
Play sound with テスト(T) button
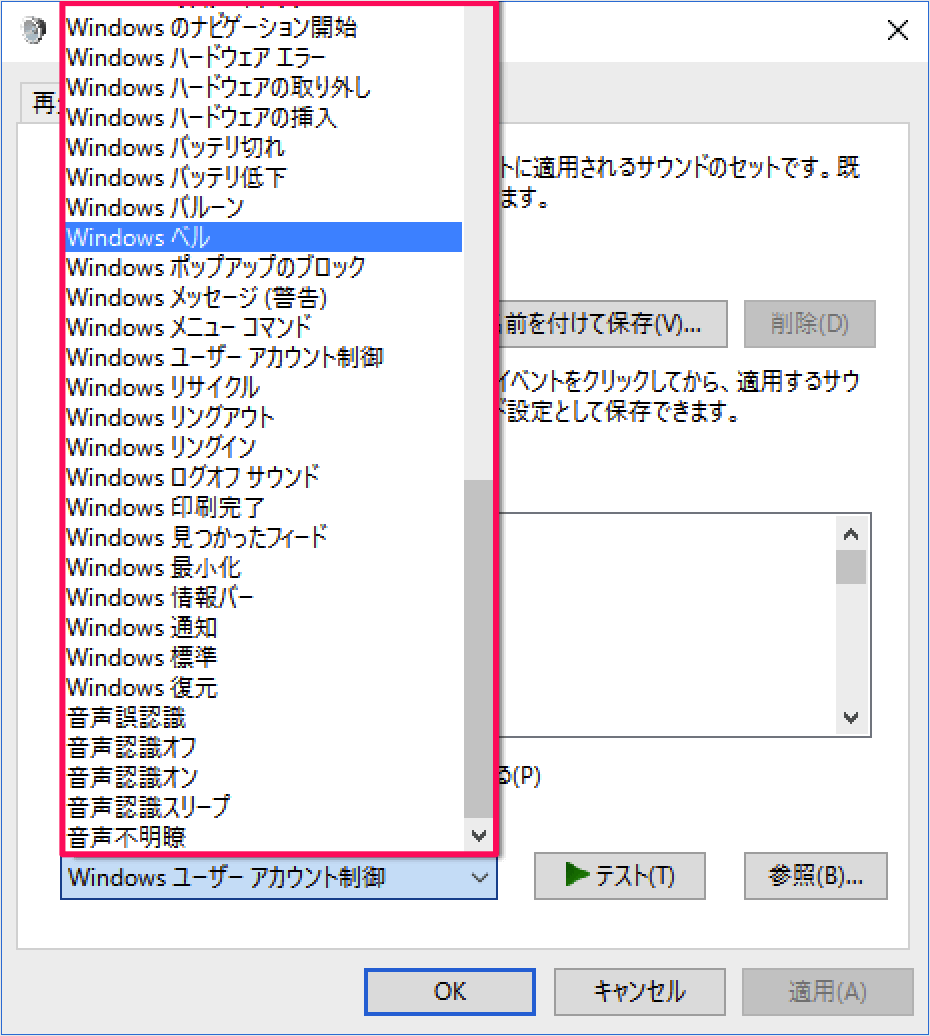point(620,876)
